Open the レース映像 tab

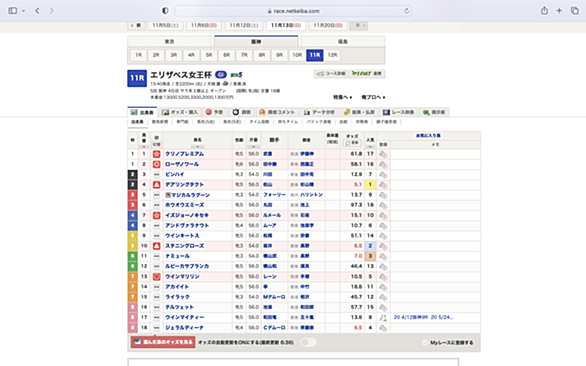coord(398,112)
